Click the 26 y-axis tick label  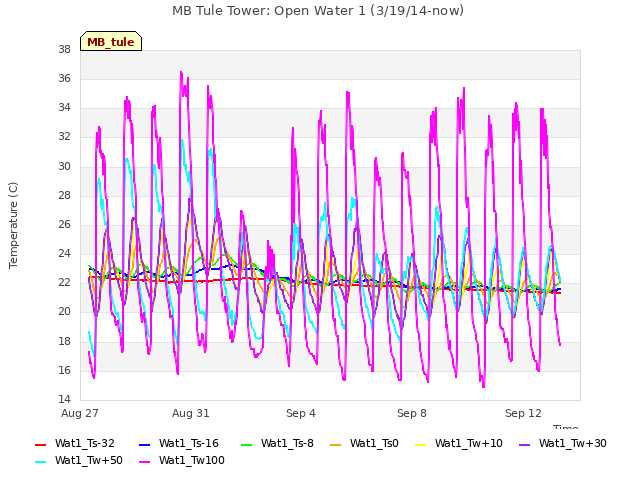64,224
